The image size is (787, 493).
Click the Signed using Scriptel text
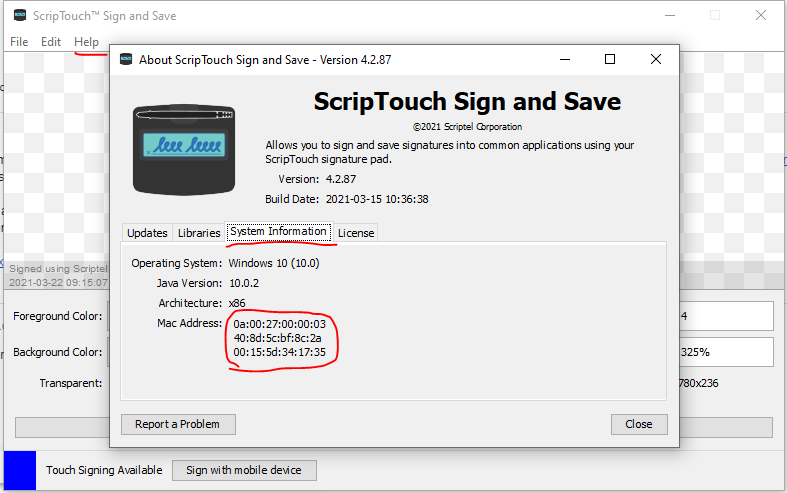tap(58, 269)
